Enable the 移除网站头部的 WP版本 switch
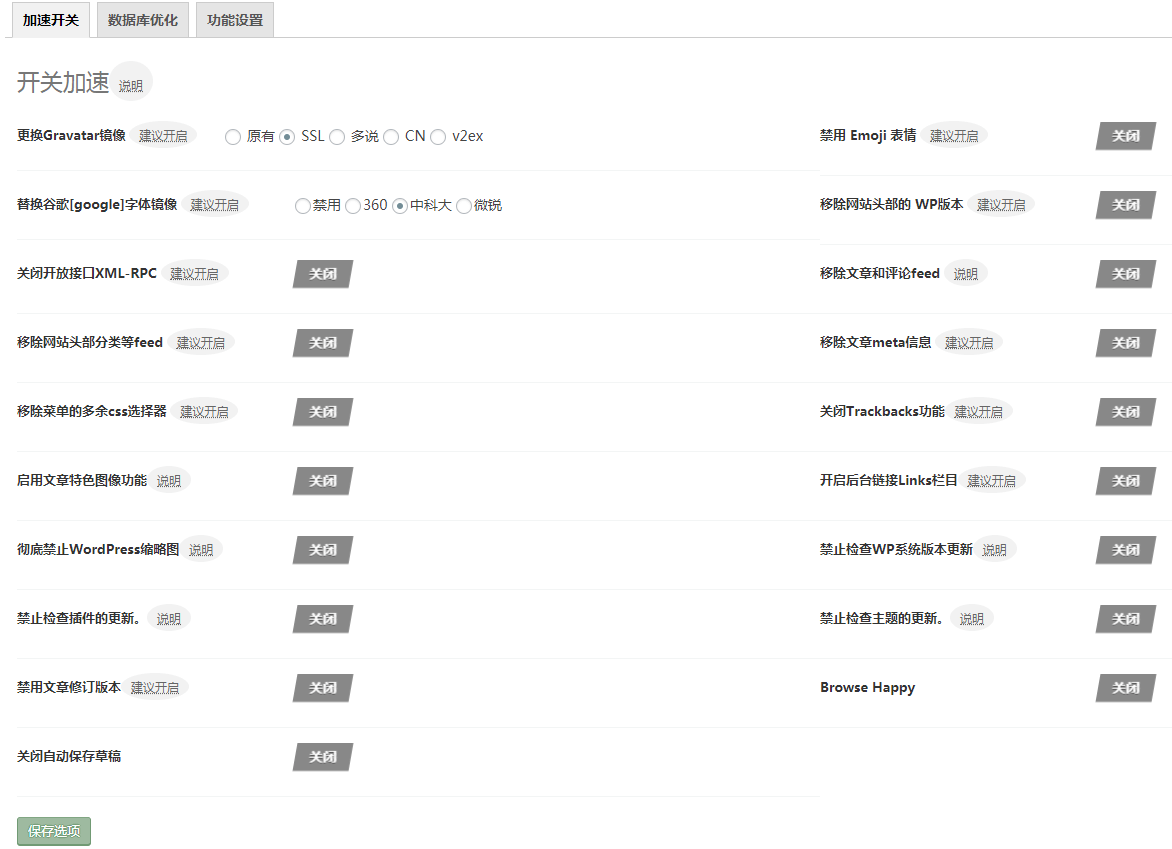The image size is (1172, 849). 1126,205
